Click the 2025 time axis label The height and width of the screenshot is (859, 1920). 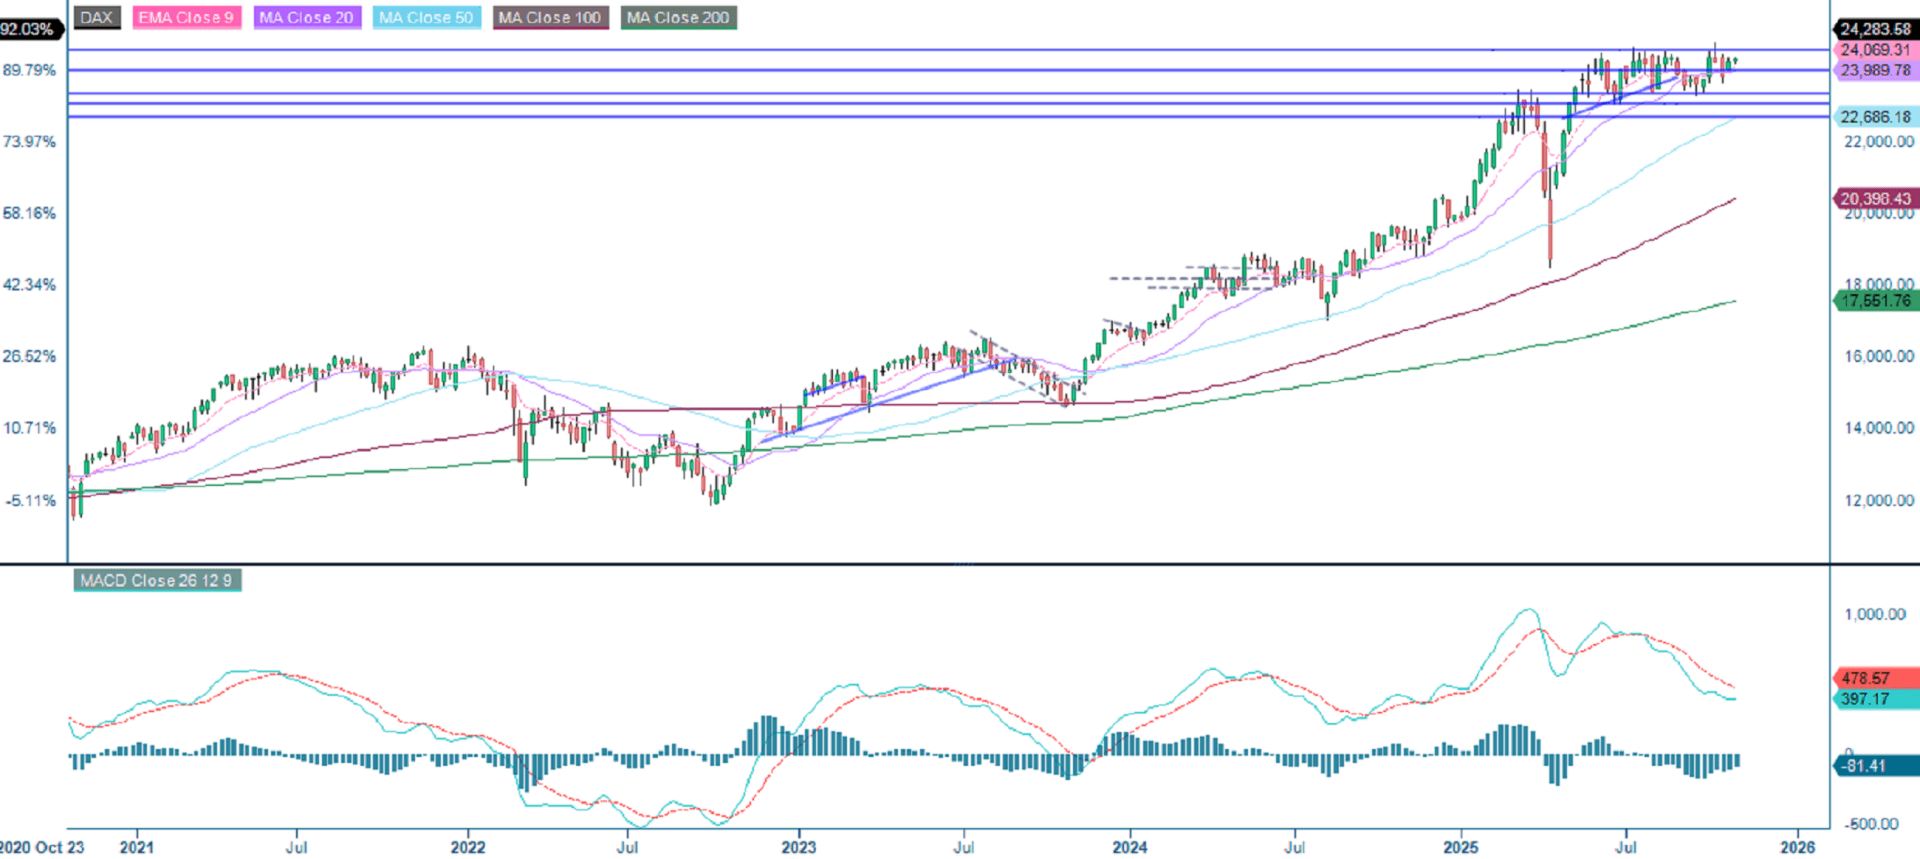click(1461, 847)
